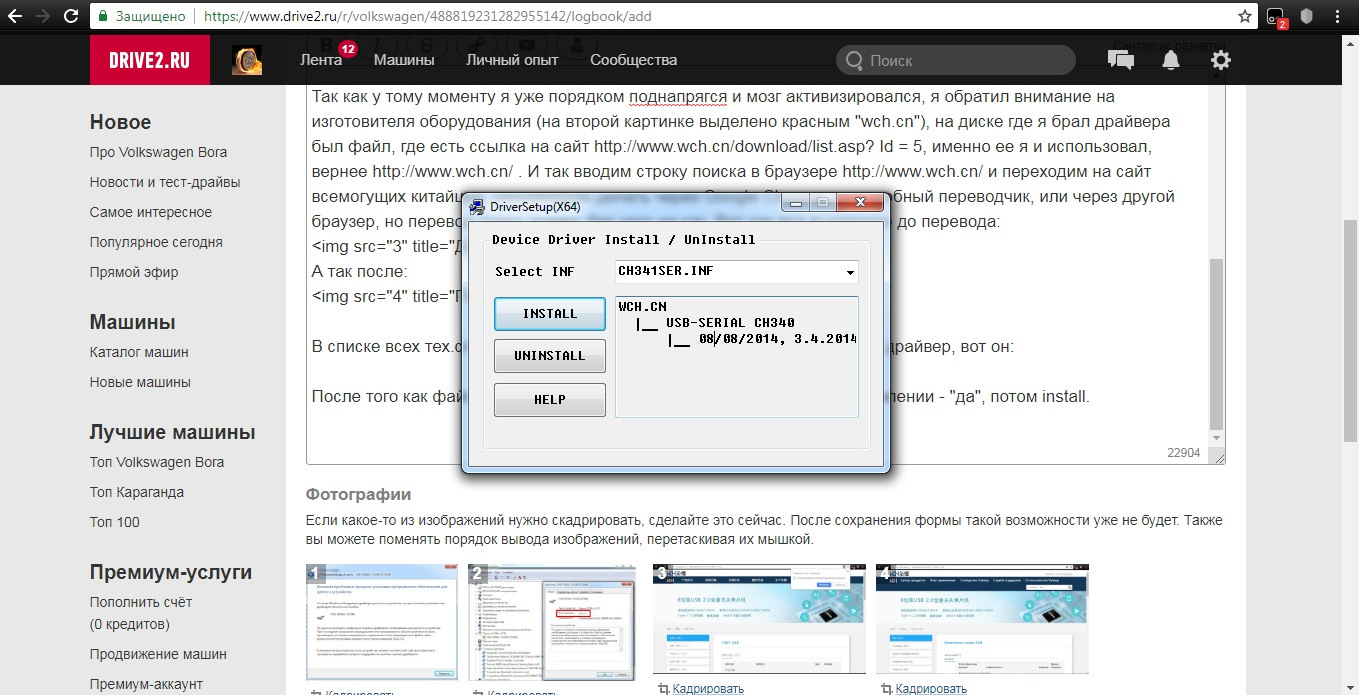
Task: Open the Лента menu item
Action: point(321,60)
